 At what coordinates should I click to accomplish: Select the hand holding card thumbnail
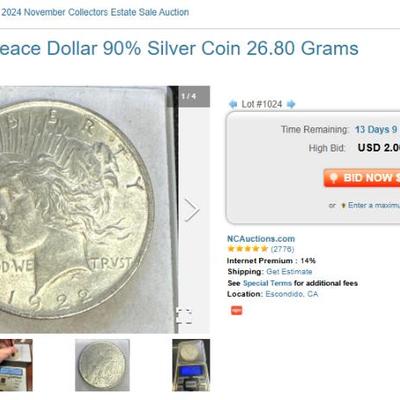[16, 365]
